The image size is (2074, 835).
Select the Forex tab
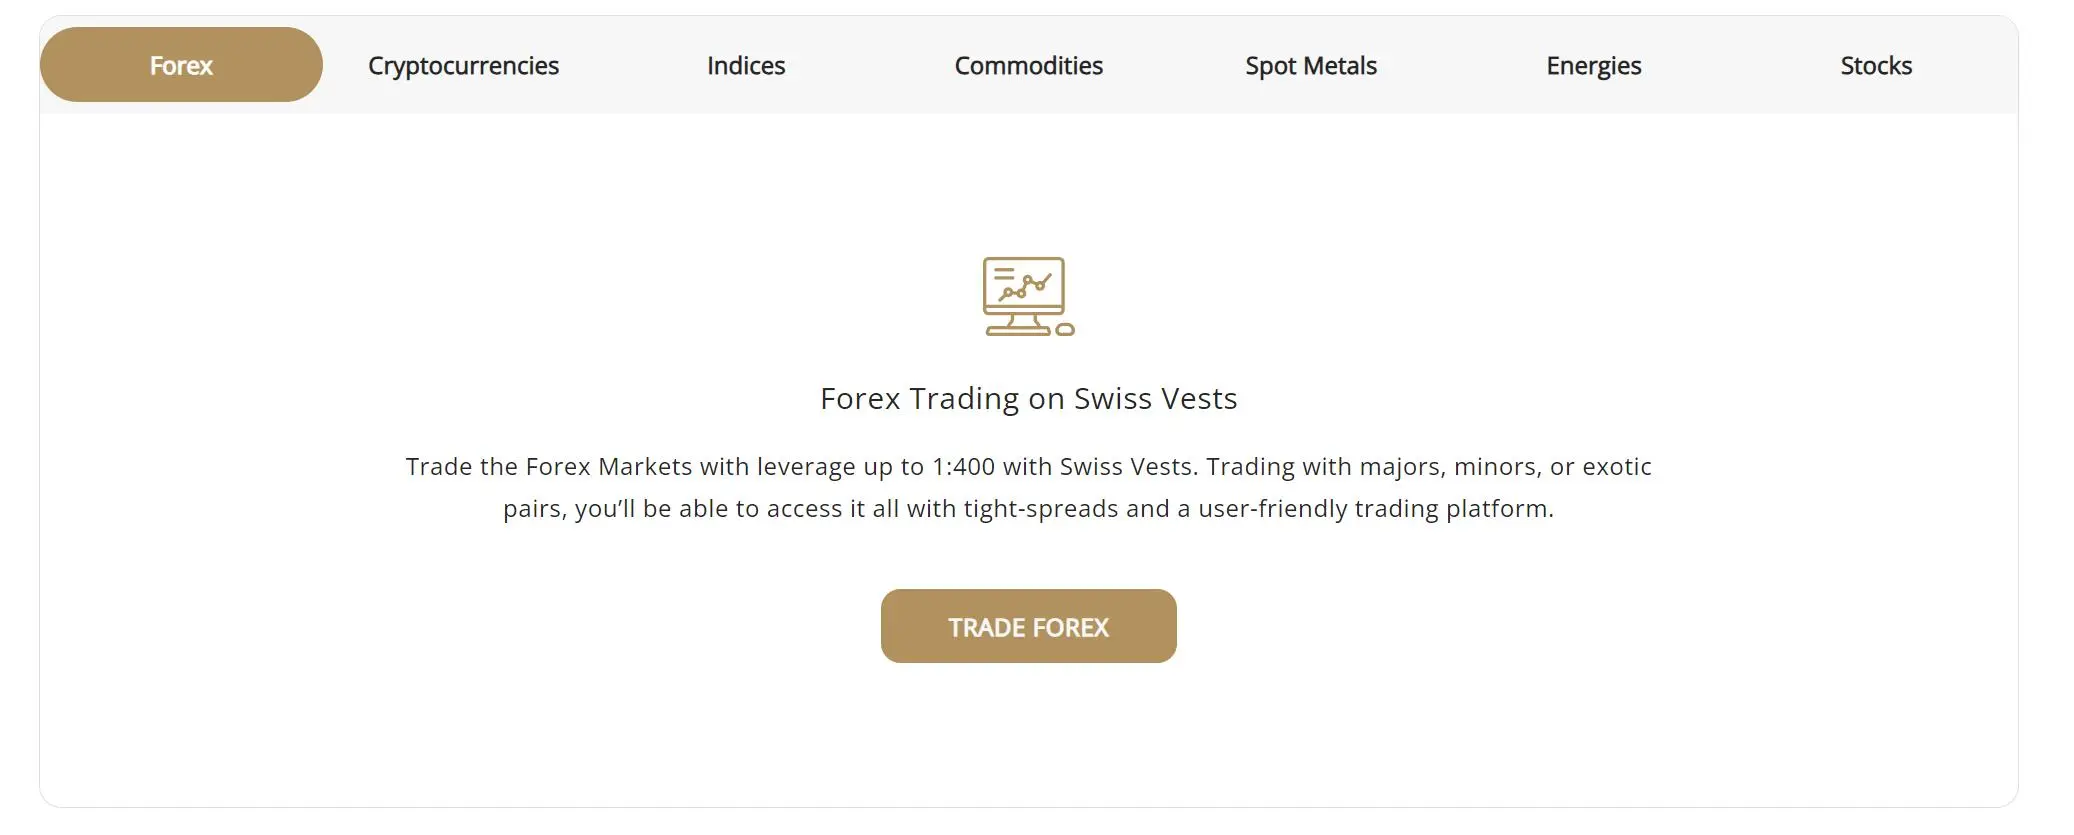coord(181,65)
